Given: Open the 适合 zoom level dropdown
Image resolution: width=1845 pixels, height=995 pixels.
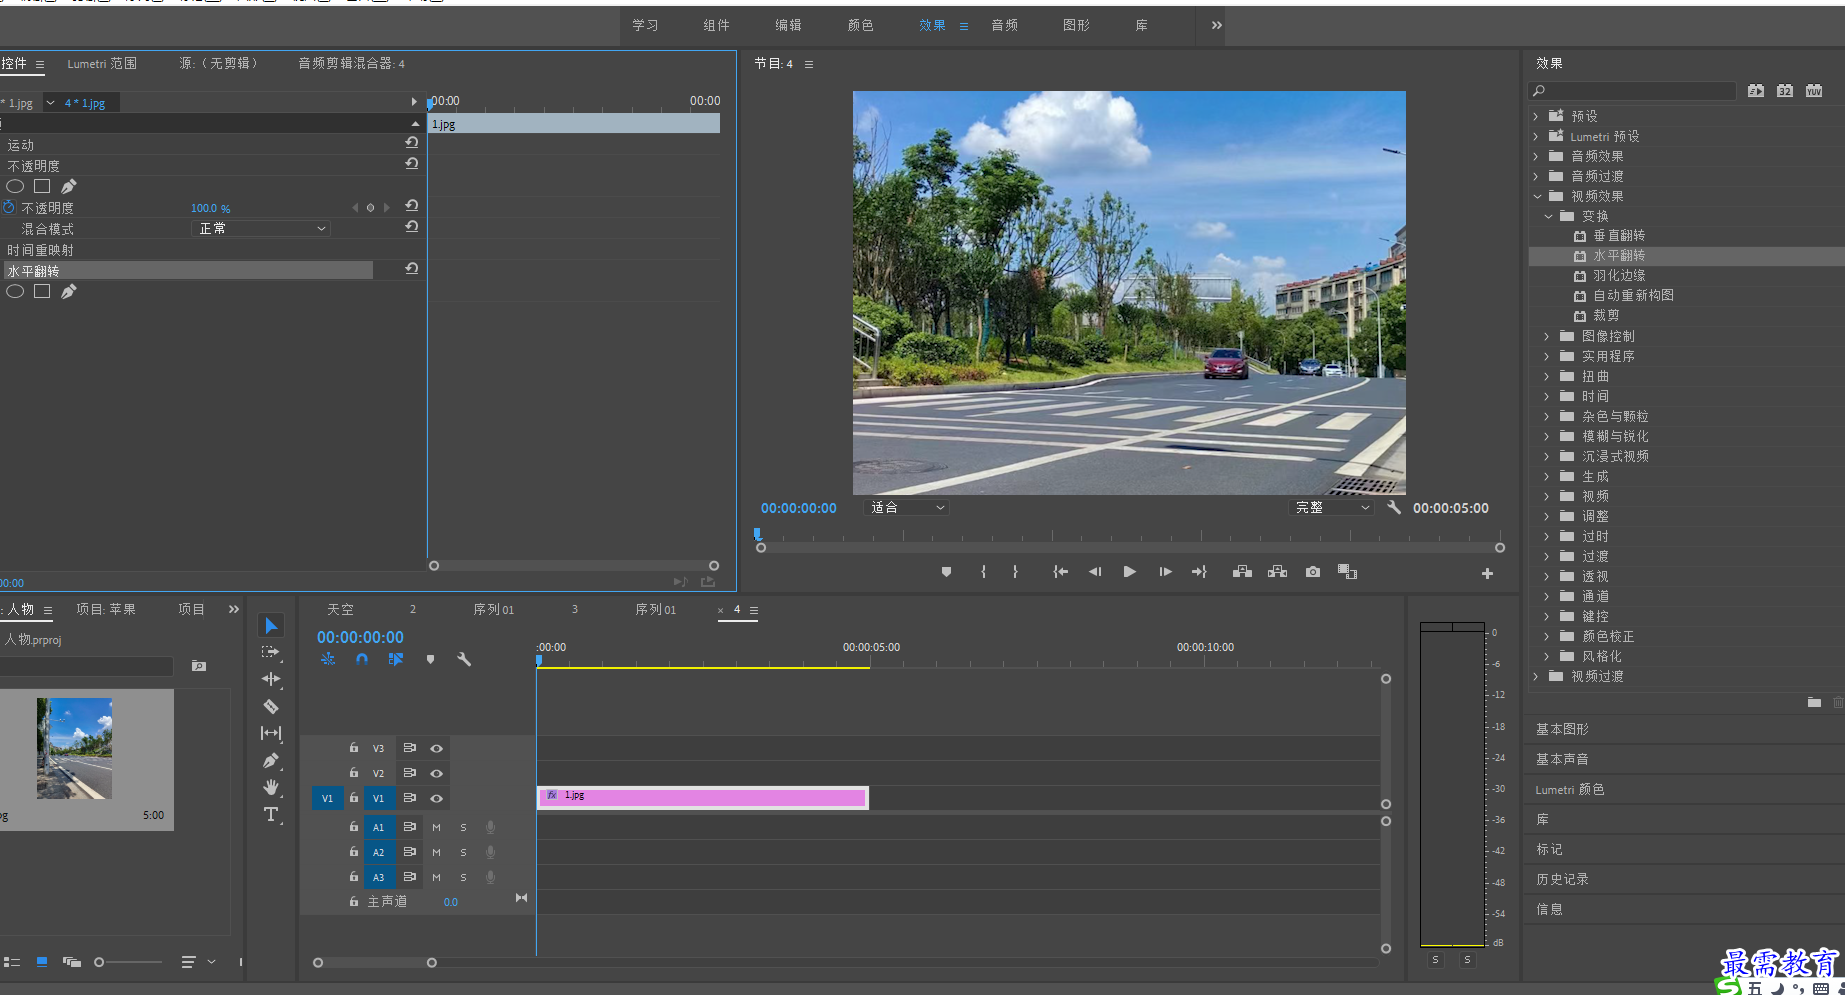Looking at the screenshot, I should point(906,508).
